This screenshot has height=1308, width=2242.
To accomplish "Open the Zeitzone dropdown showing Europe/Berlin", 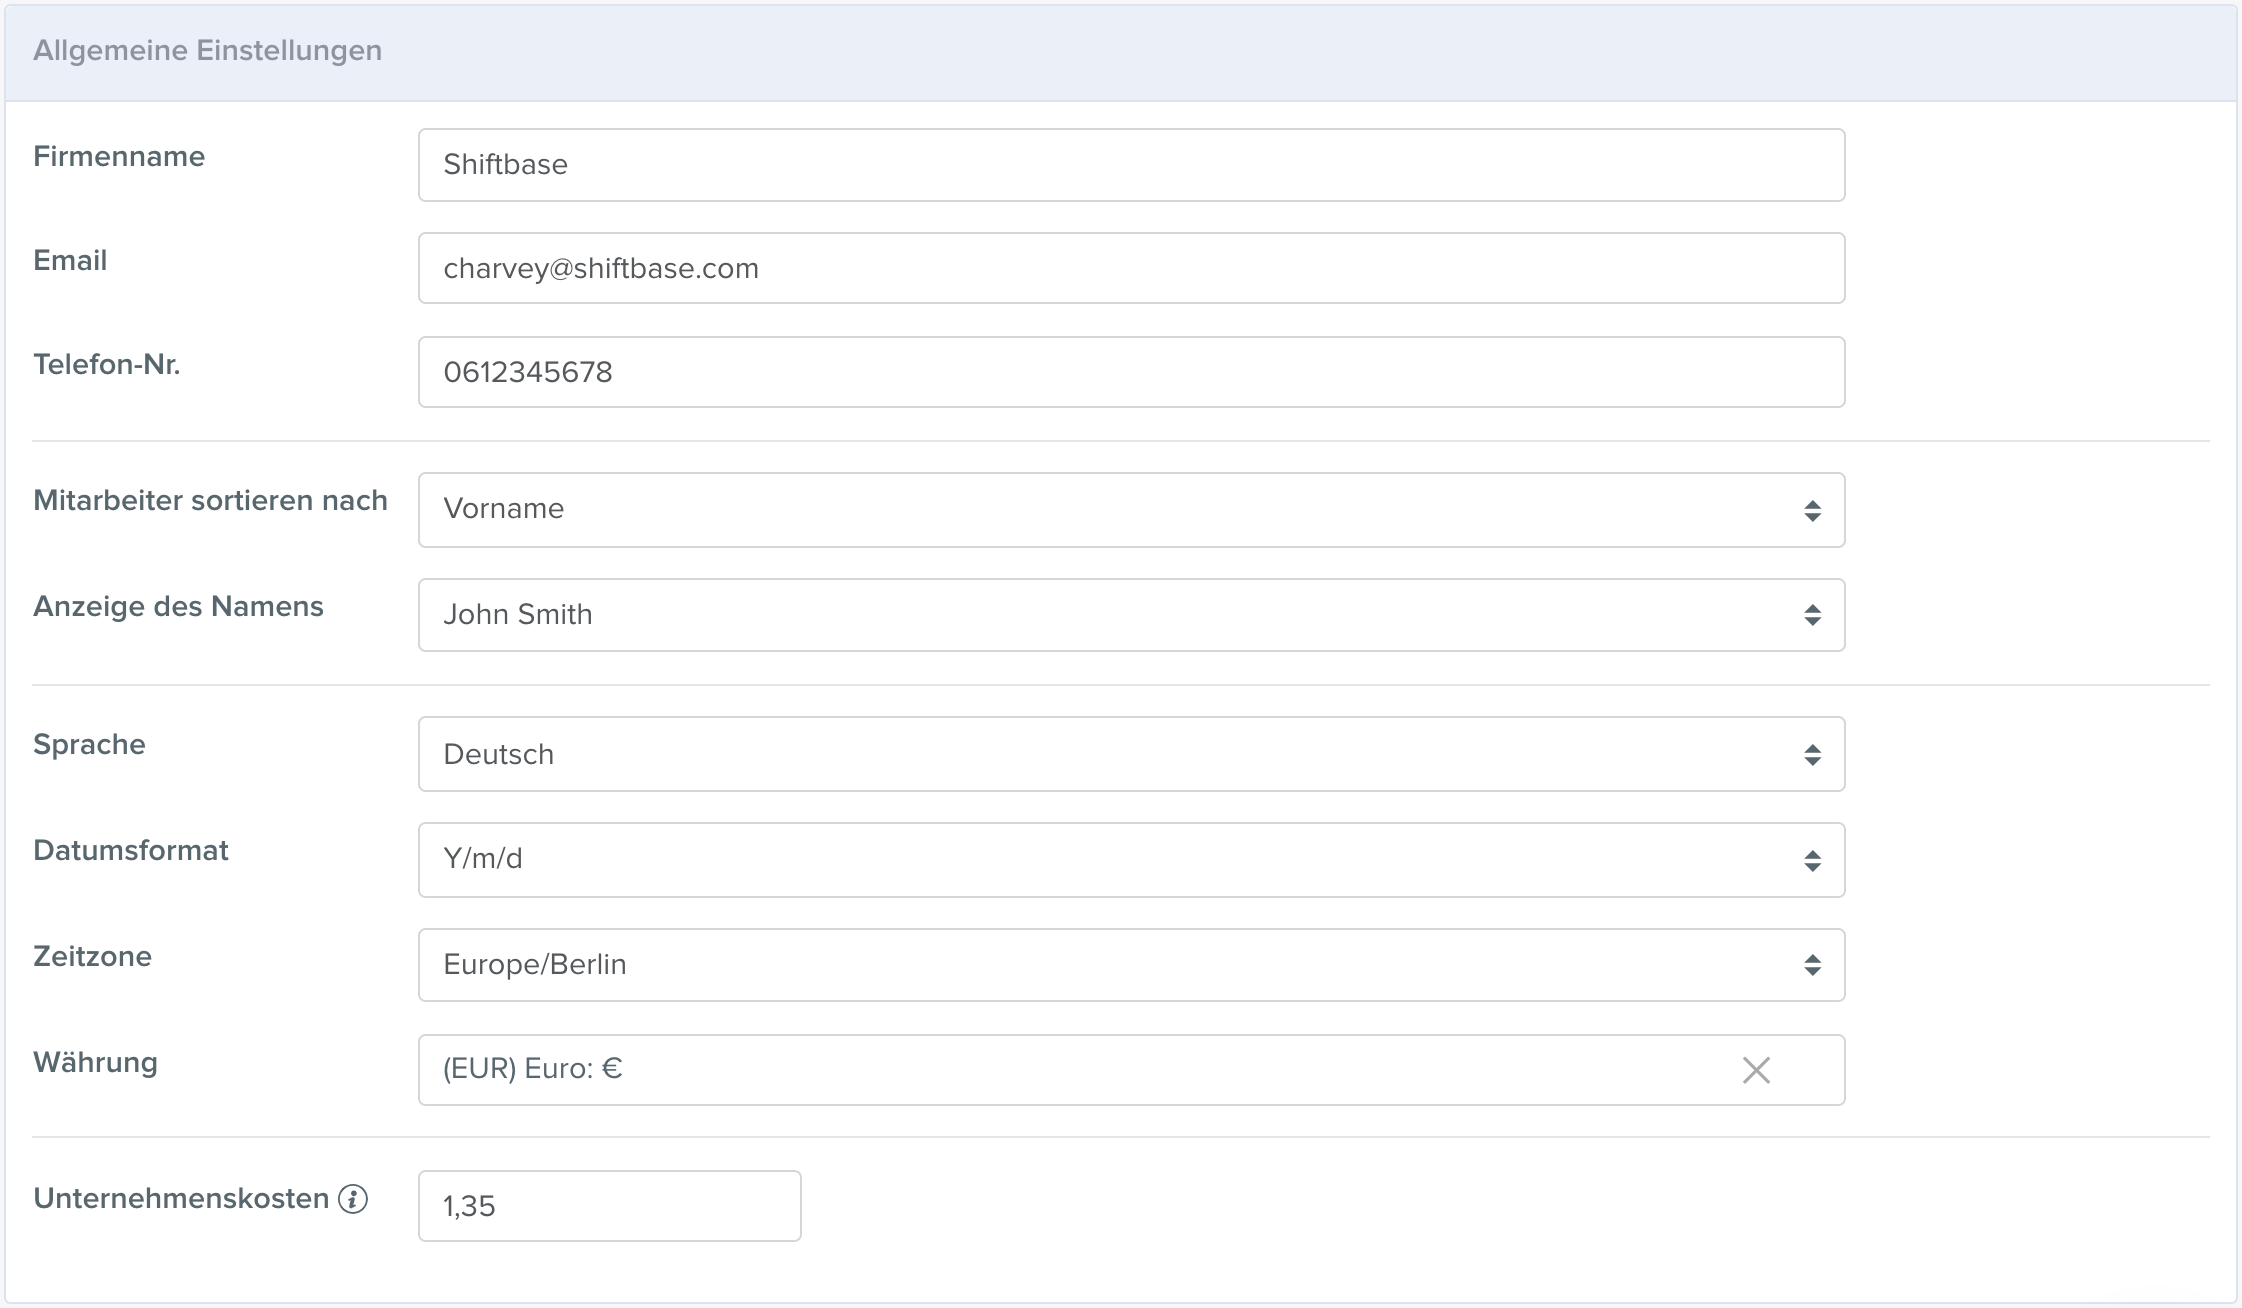I will [1131, 965].
